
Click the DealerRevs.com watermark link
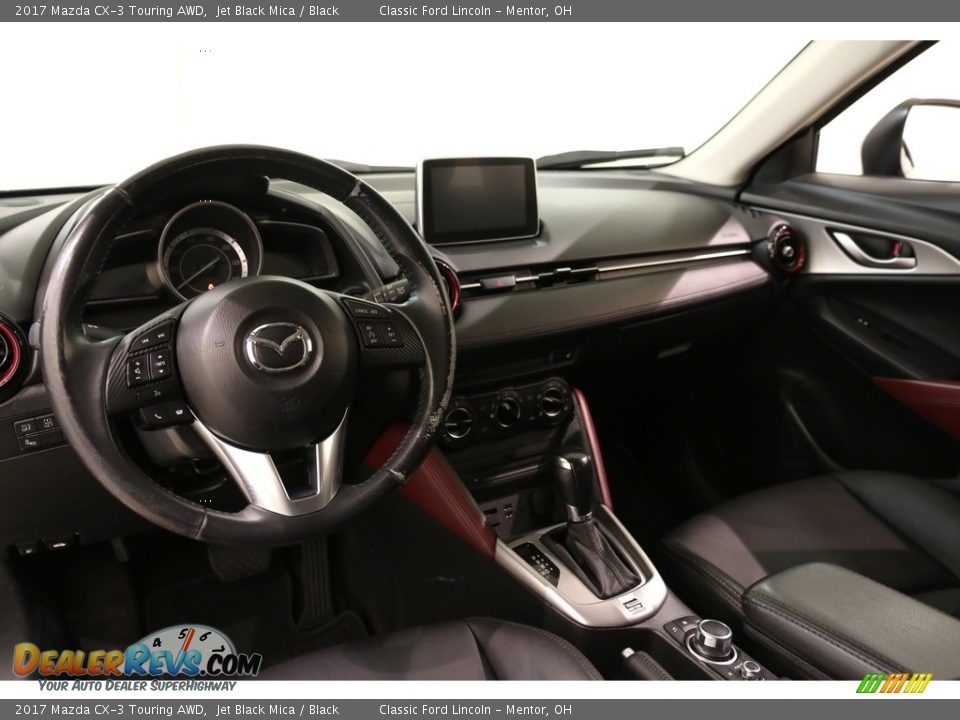click(x=128, y=660)
